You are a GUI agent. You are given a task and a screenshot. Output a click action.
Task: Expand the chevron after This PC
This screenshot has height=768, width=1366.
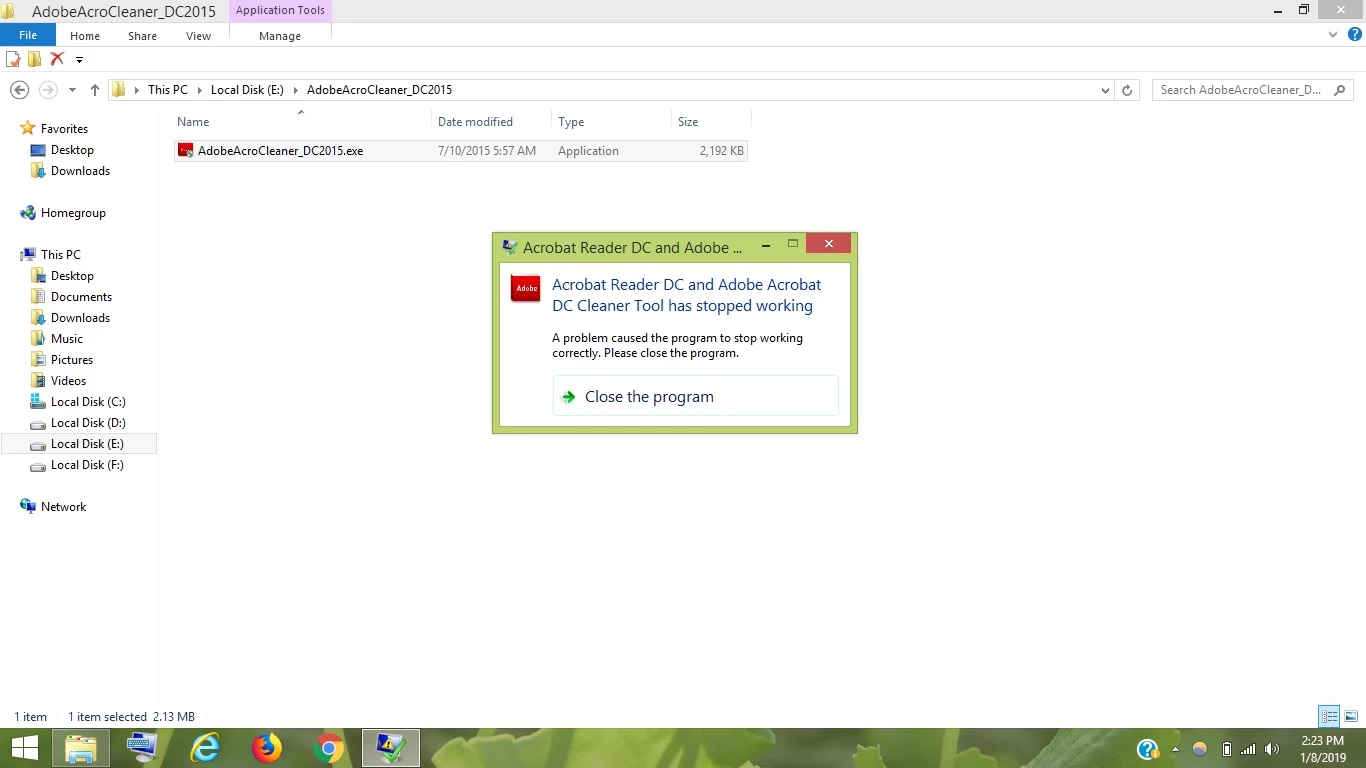pyautogui.click(x=198, y=90)
